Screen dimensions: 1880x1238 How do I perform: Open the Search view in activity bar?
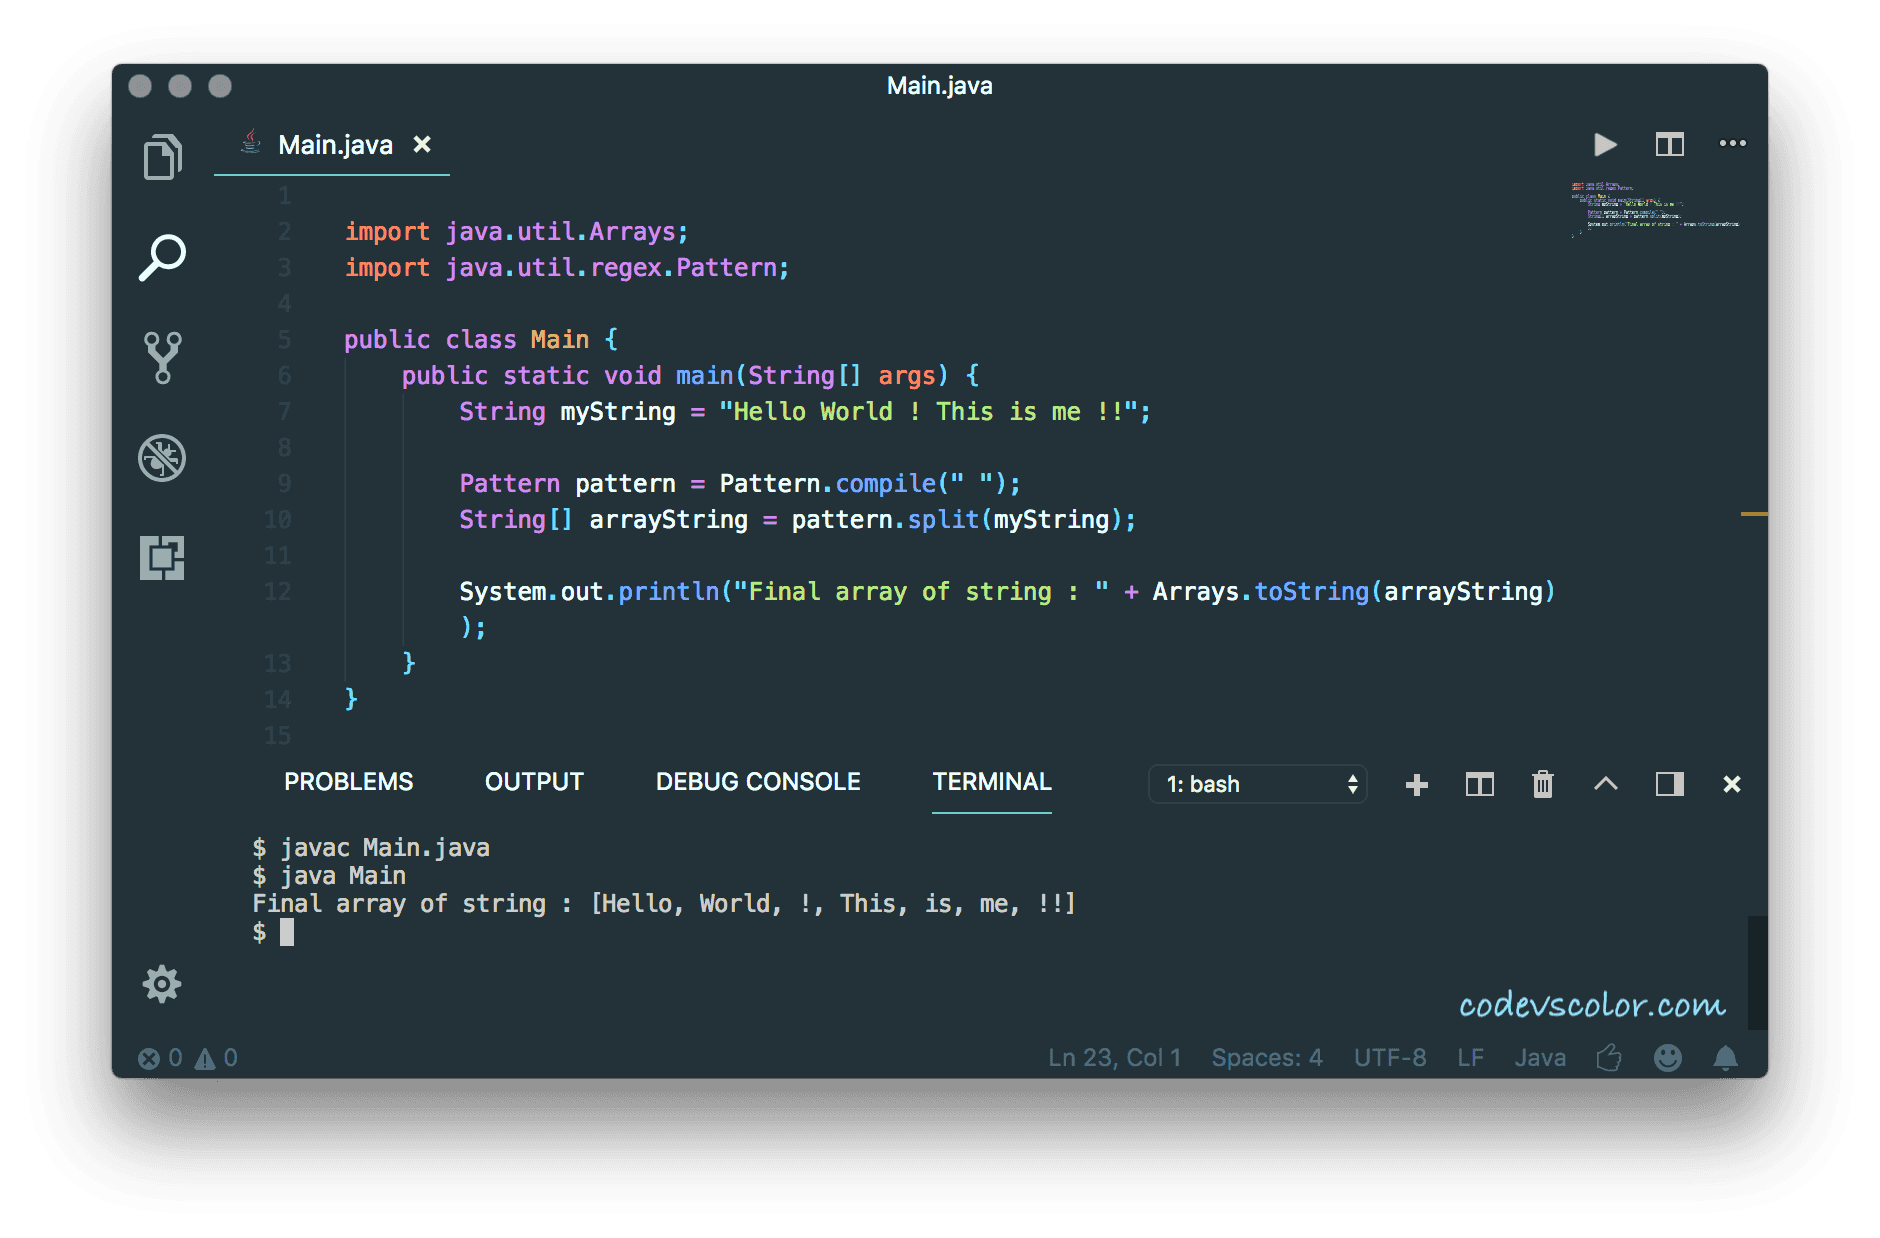coord(162,258)
